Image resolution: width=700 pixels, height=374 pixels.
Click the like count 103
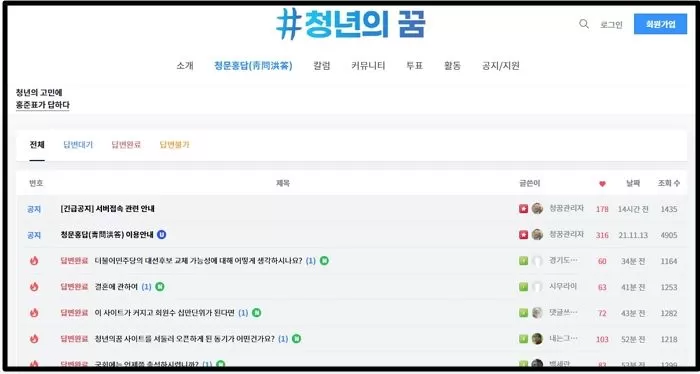(x=602, y=340)
